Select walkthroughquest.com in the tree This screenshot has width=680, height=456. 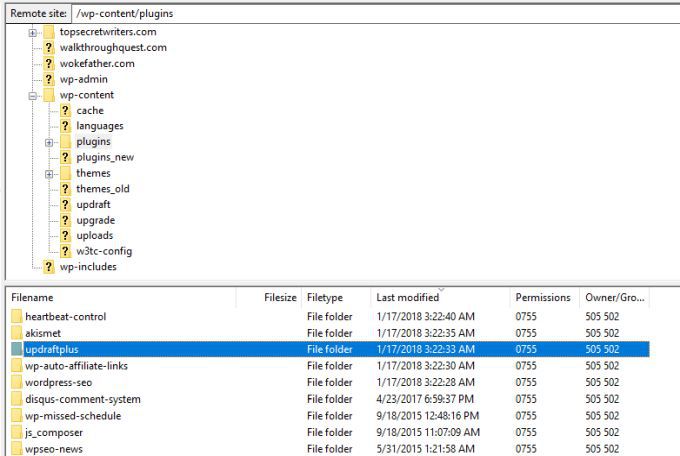tap(113, 48)
